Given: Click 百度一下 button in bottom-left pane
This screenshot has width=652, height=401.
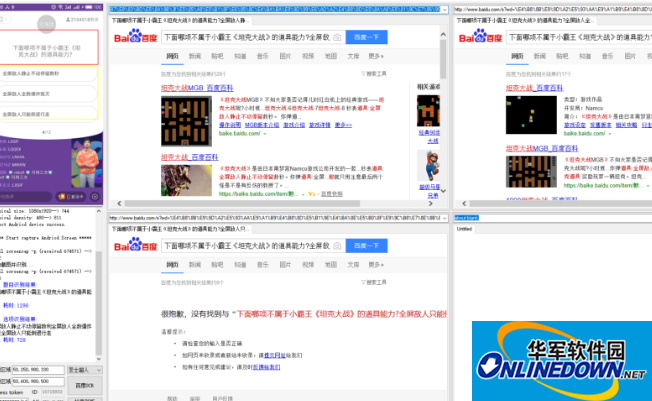Looking at the screenshot, I should point(366,246).
